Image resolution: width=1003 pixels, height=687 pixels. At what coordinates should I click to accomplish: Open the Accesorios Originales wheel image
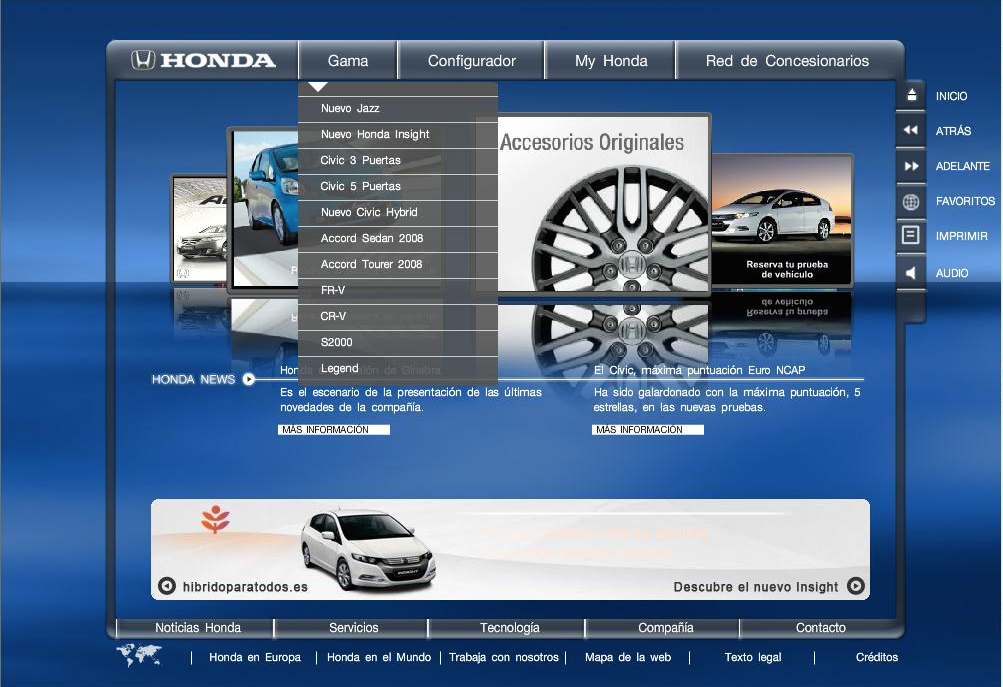pos(603,203)
